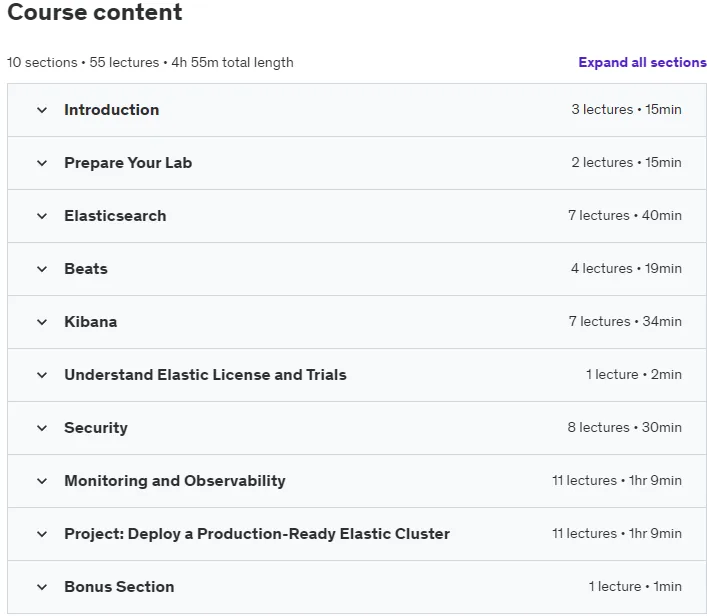
Task: Open the Elasticsearch section title
Action: tap(115, 216)
